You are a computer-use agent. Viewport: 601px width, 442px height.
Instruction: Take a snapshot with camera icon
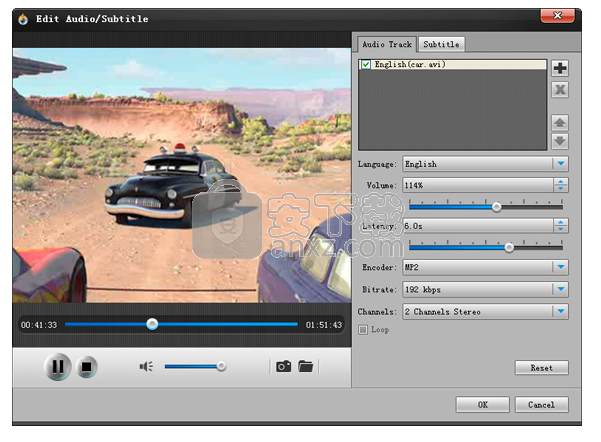click(283, 367)
